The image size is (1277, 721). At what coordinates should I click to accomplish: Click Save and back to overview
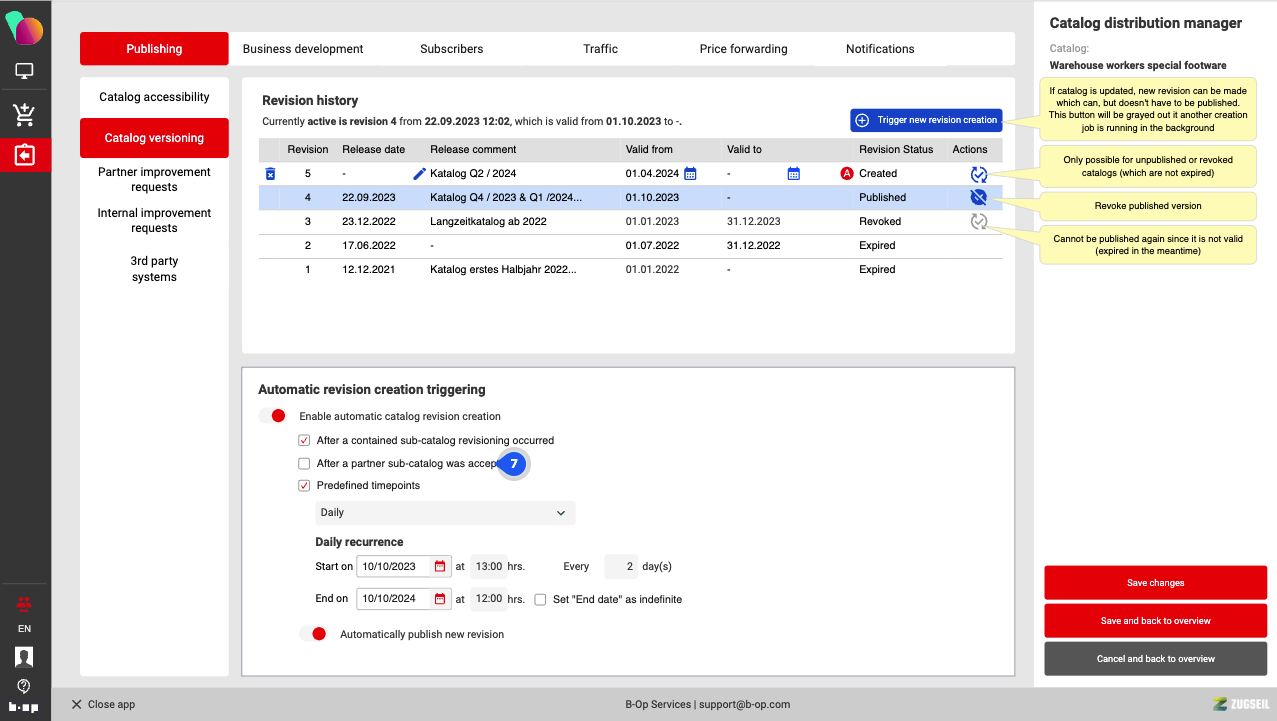(1155, 621)
